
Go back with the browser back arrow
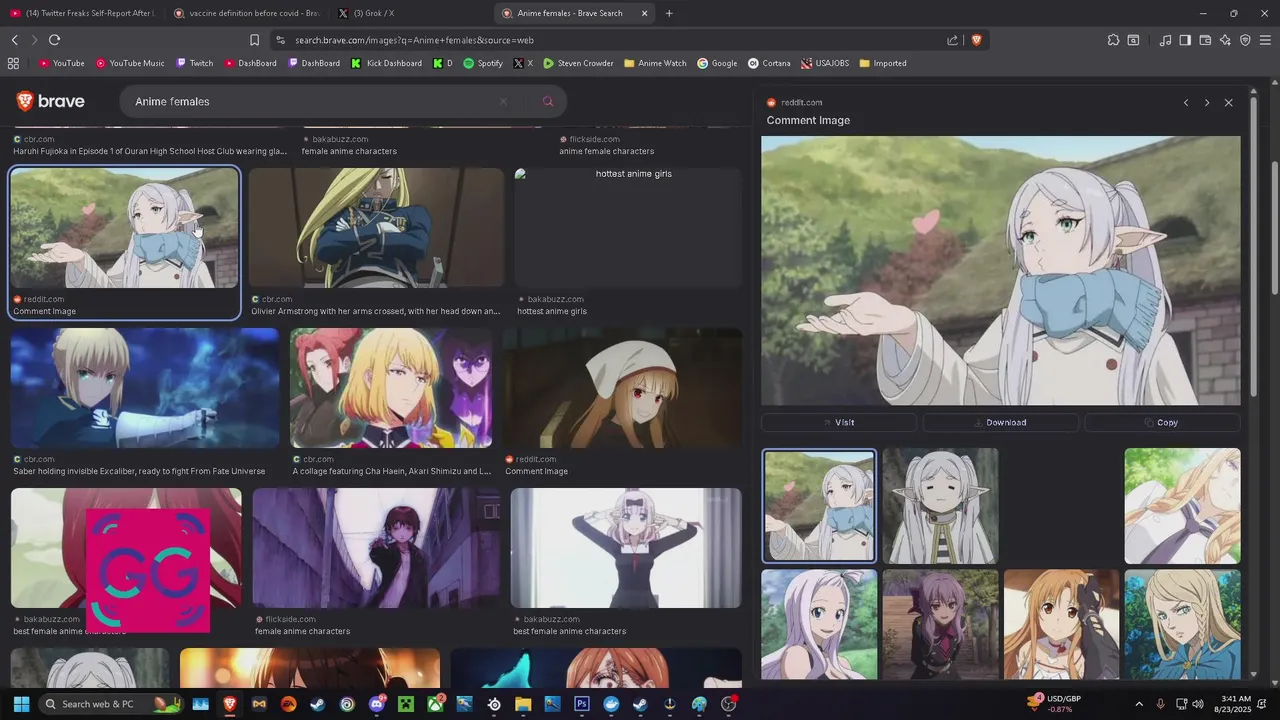click(14, 40)
